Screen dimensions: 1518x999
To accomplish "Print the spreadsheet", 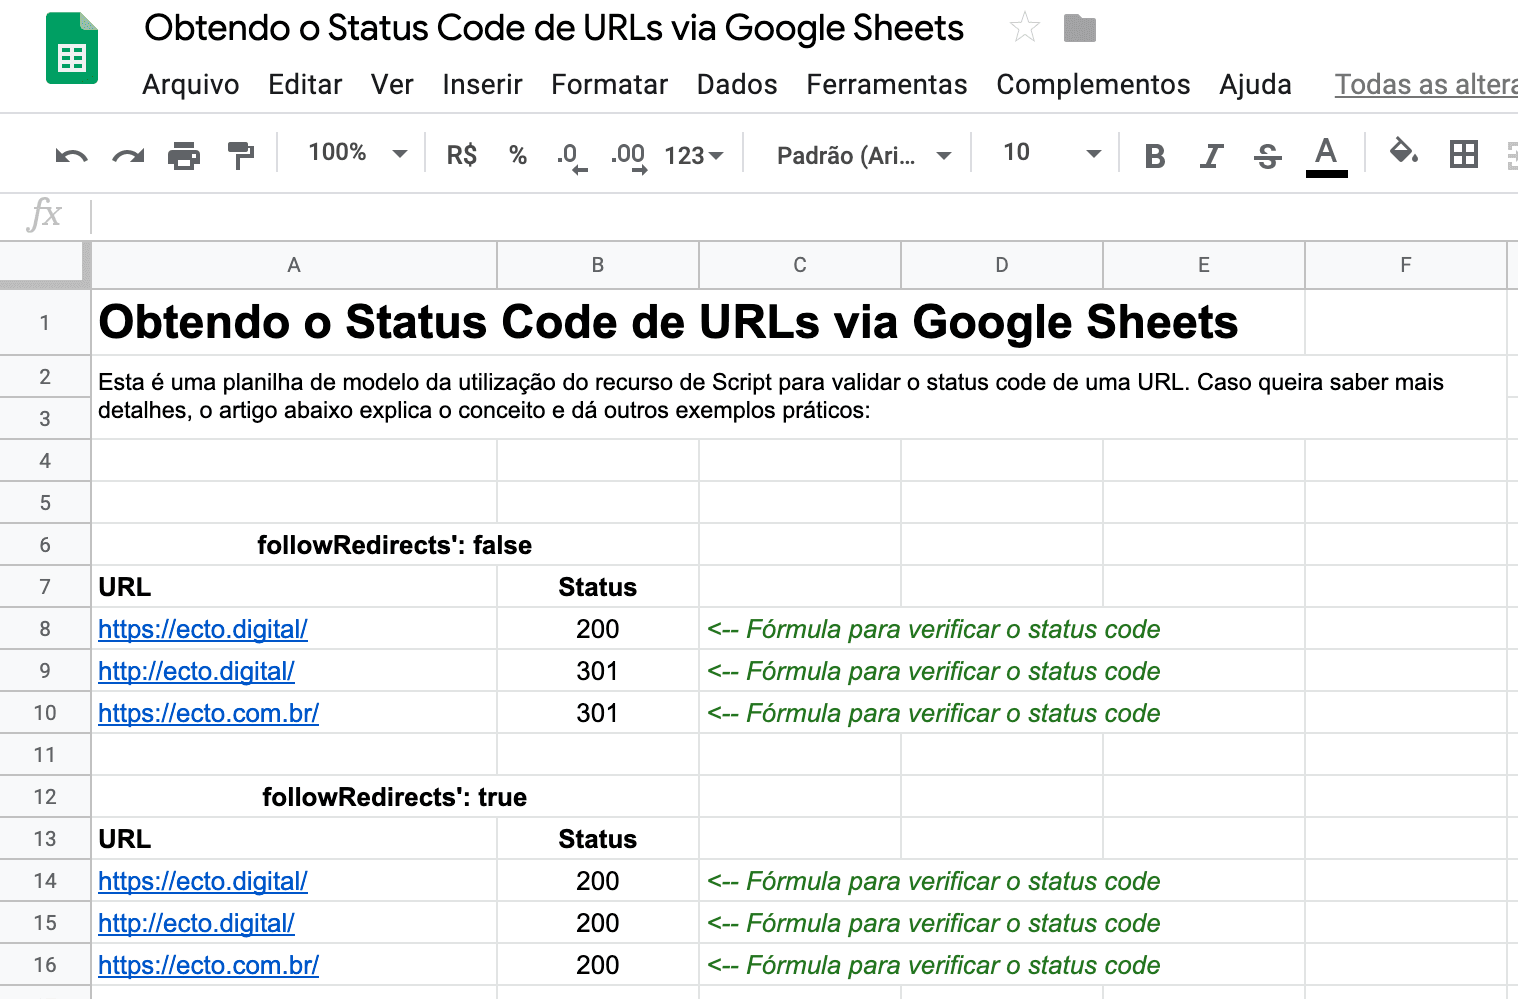I will tap(184, 155).
